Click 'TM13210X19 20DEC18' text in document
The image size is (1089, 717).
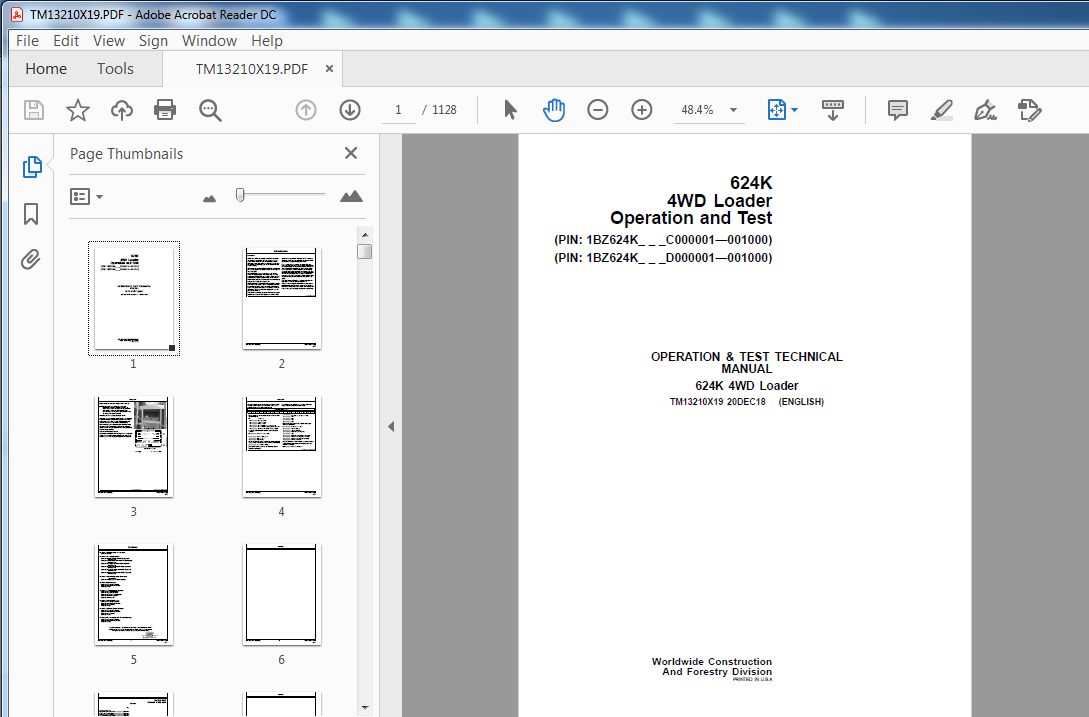coord(717,402)
